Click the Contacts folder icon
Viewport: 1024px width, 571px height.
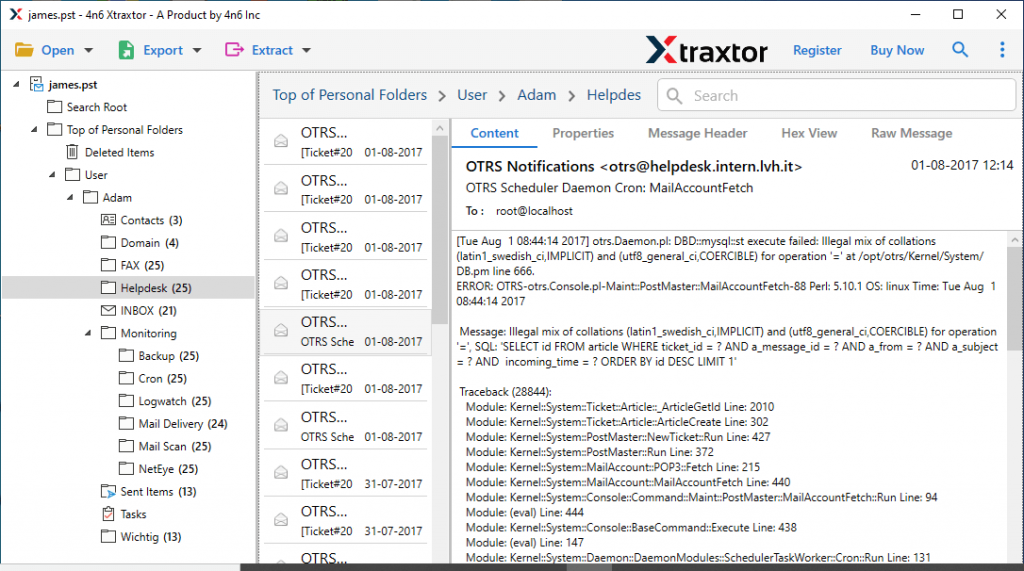coord(109,220)
